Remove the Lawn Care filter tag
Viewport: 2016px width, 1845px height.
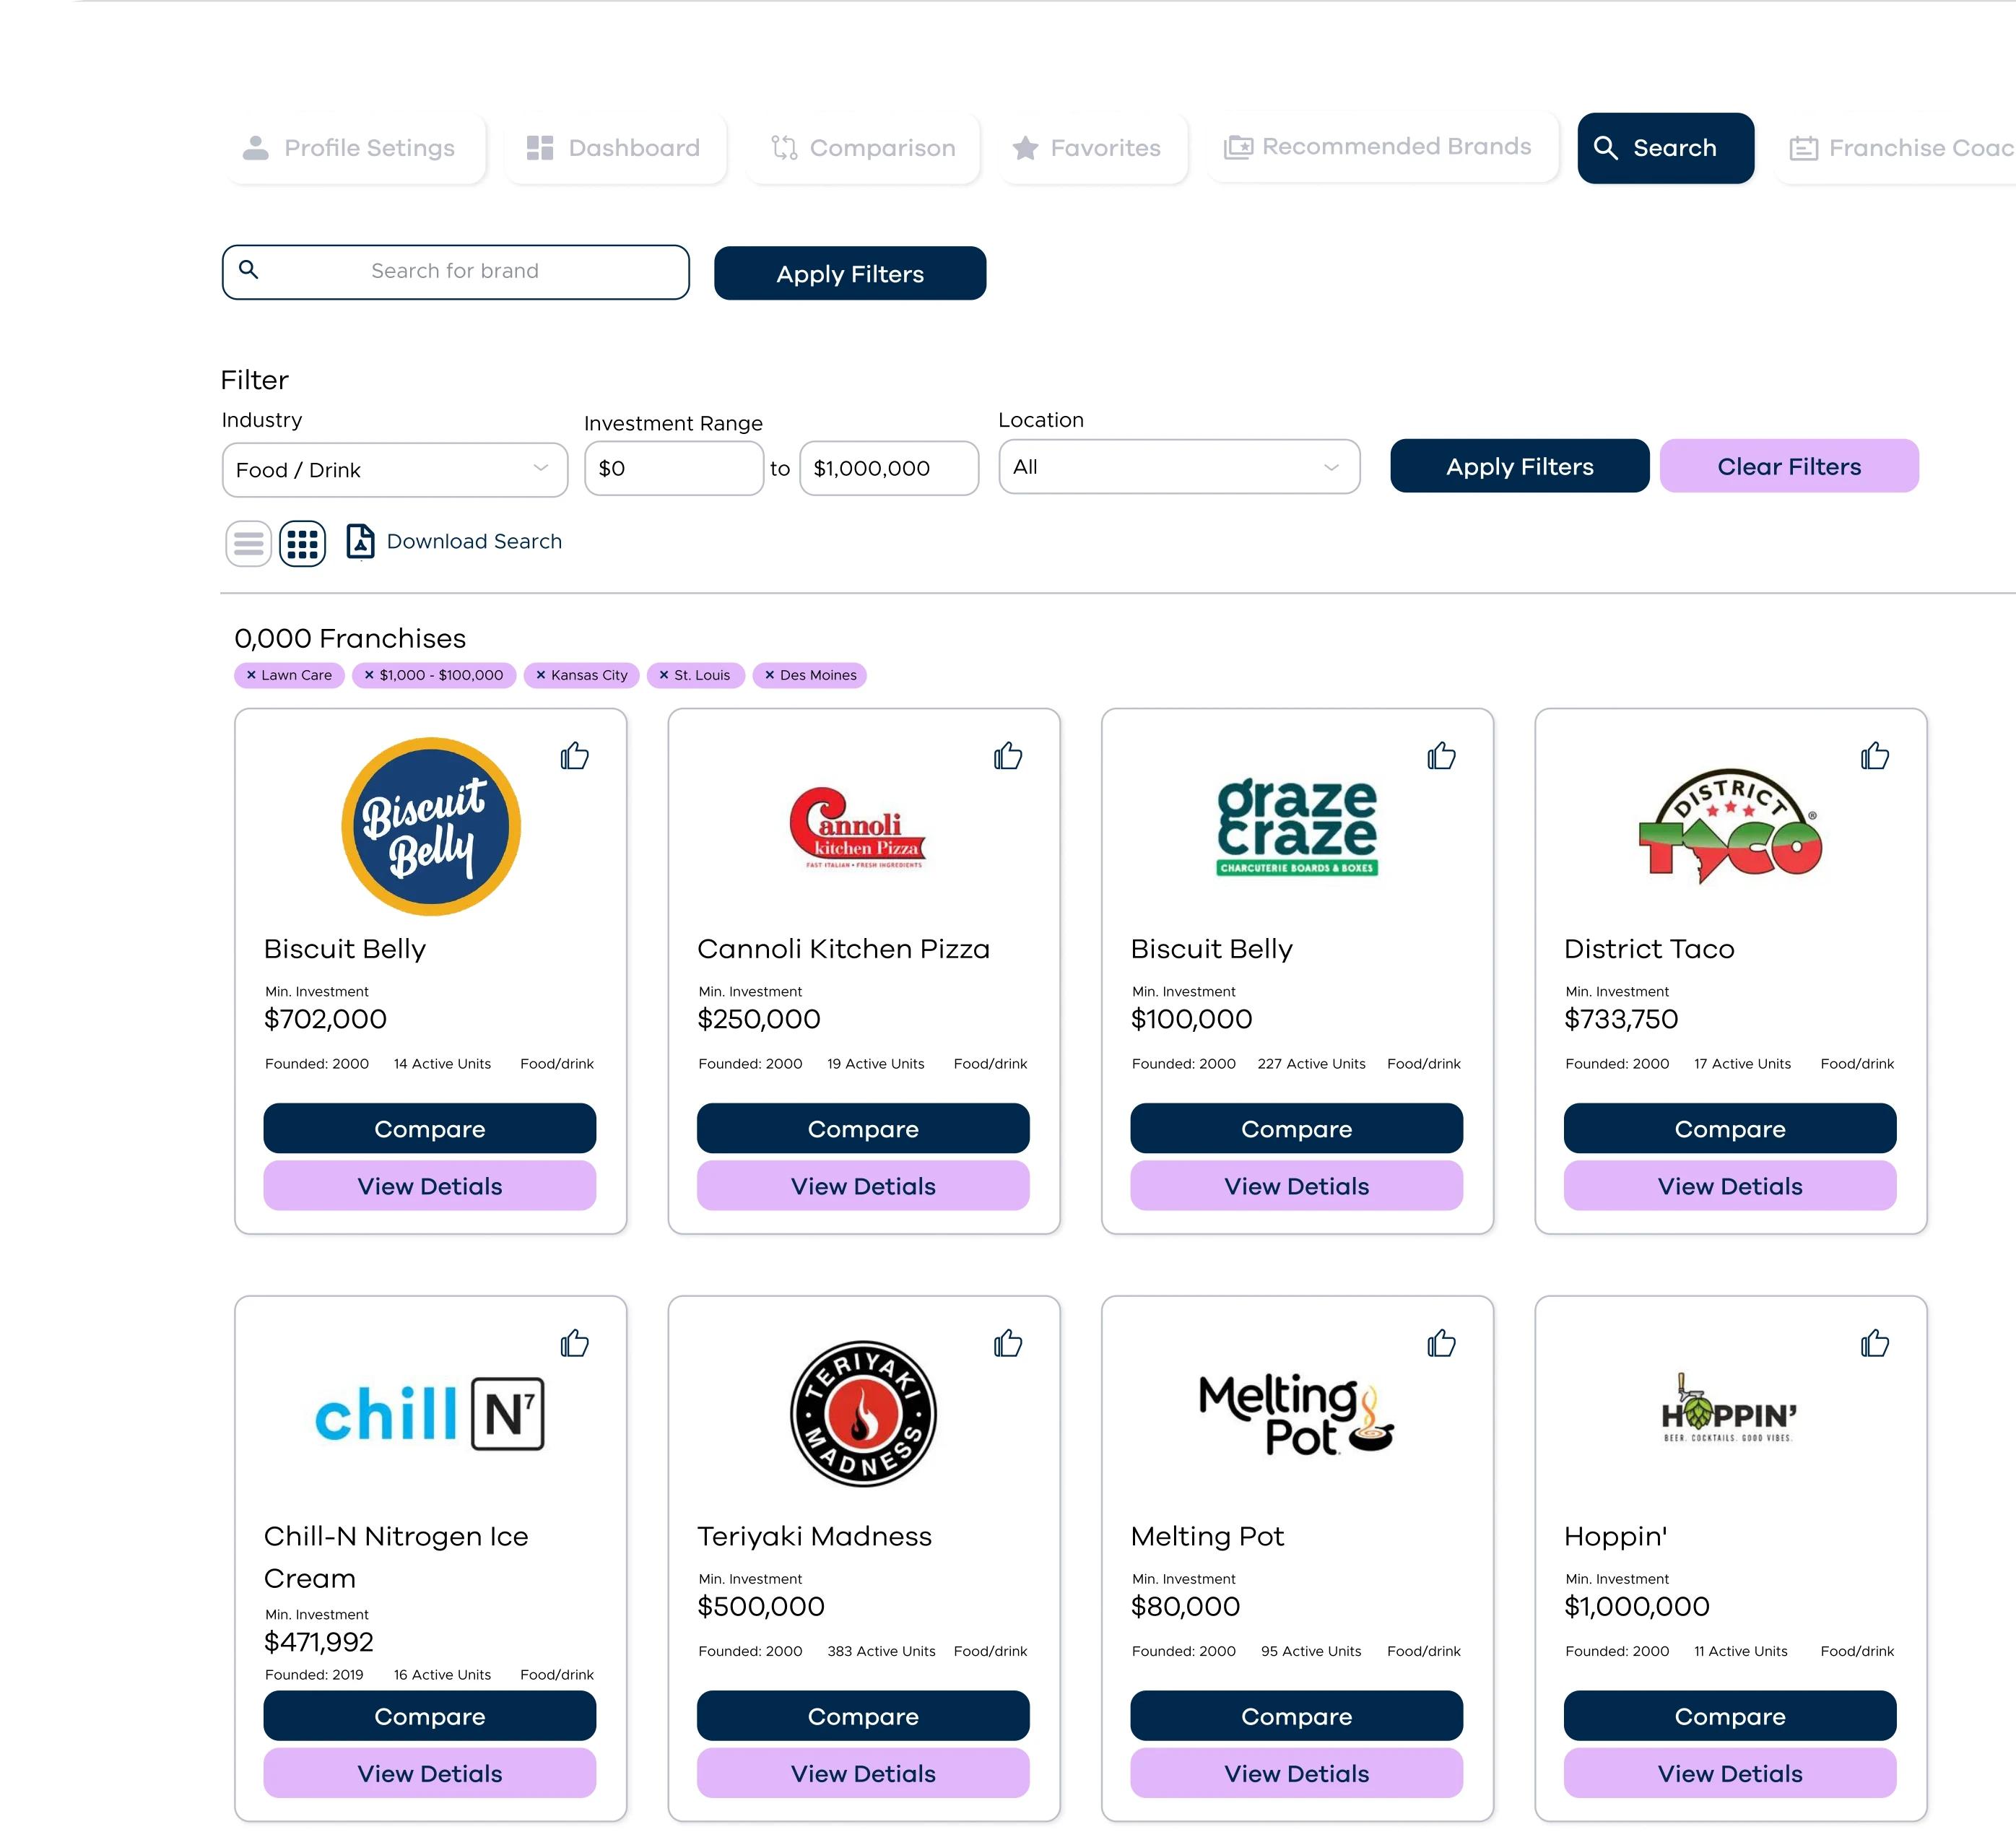click(251, 675)
